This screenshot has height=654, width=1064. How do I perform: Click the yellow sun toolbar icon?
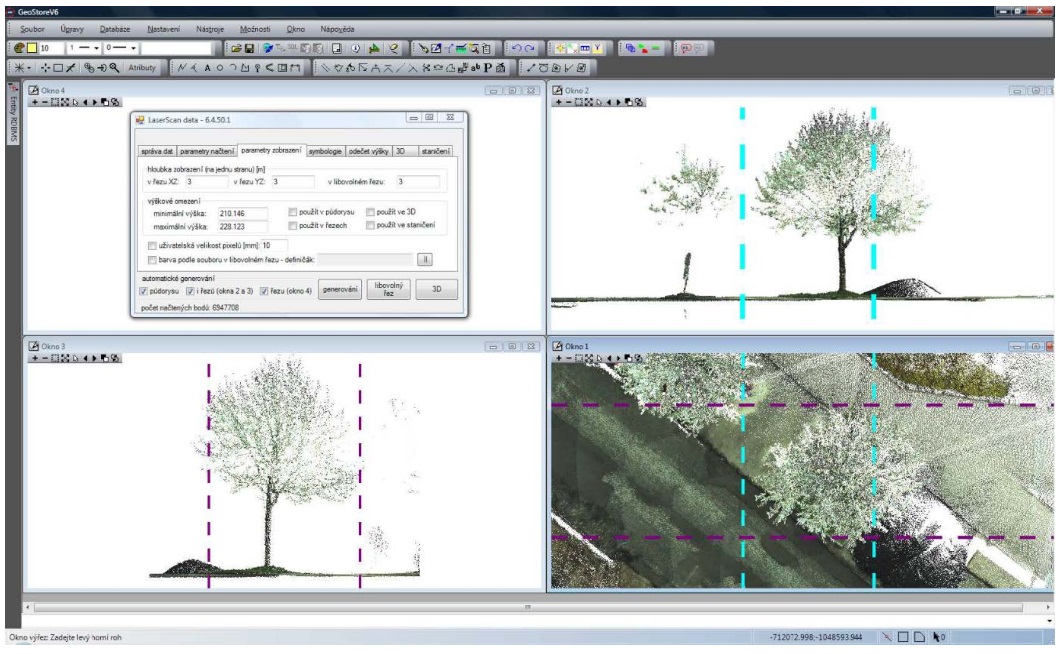click(x=560, y=48)
